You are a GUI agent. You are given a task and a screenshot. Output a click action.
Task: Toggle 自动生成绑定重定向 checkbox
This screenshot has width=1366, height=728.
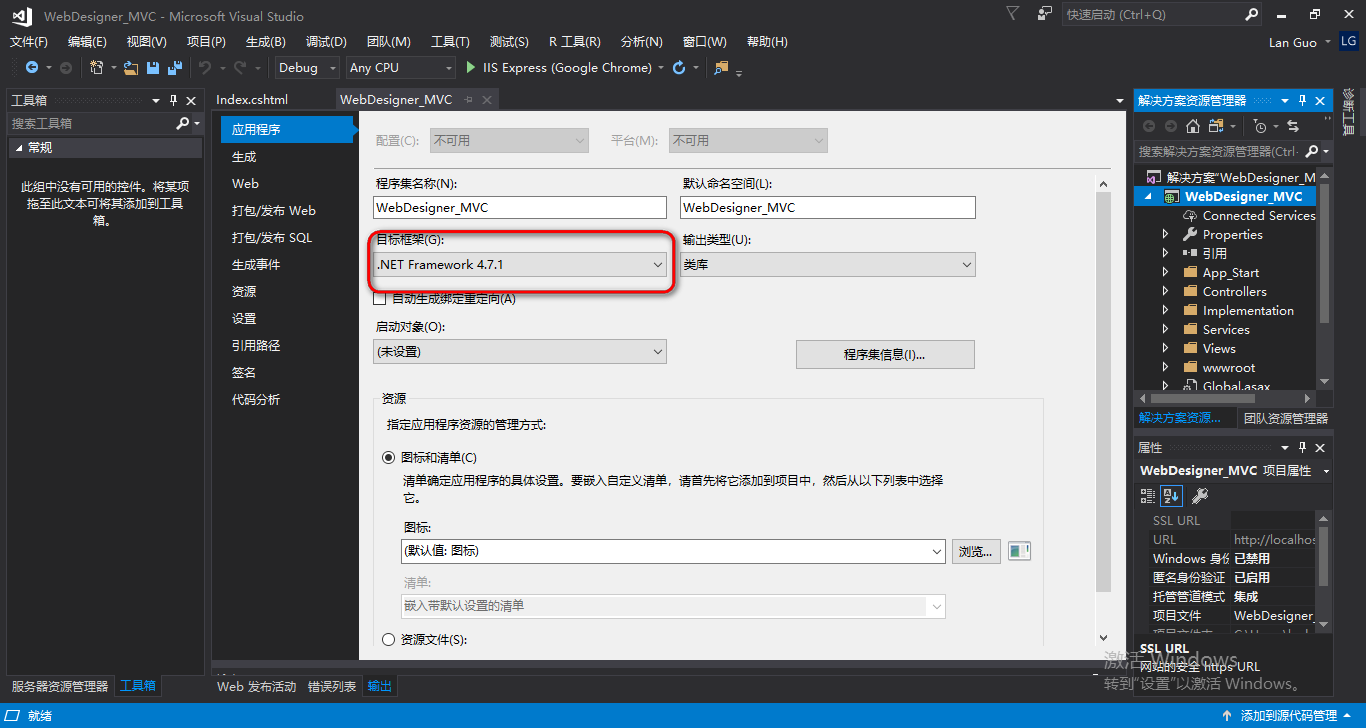(x=379, y=298)
